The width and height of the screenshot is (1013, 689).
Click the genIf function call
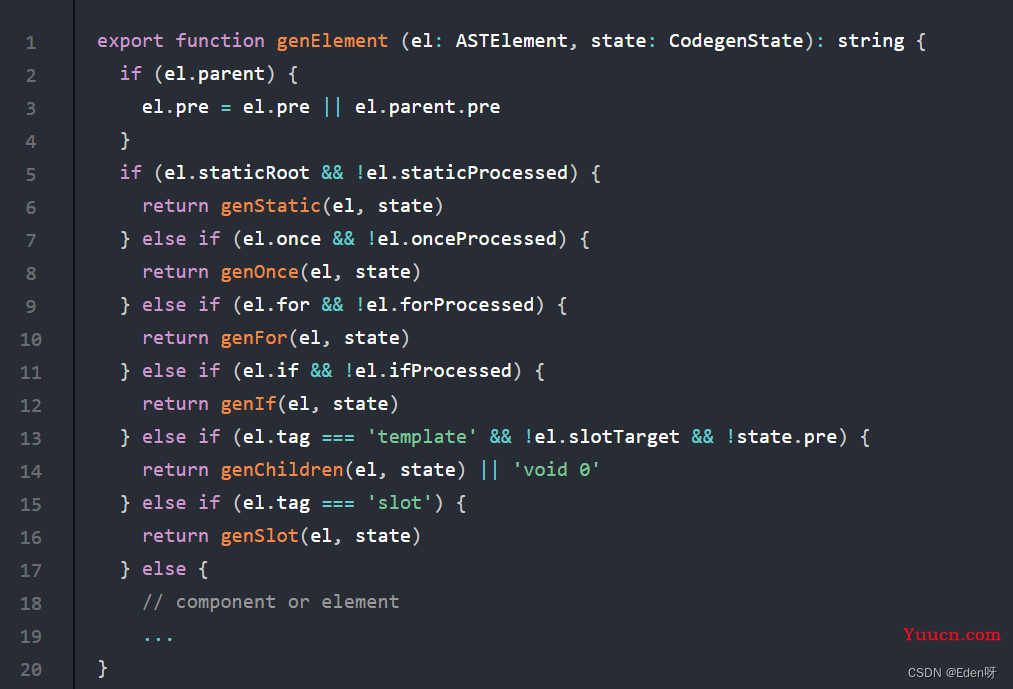tap(248, 404)
